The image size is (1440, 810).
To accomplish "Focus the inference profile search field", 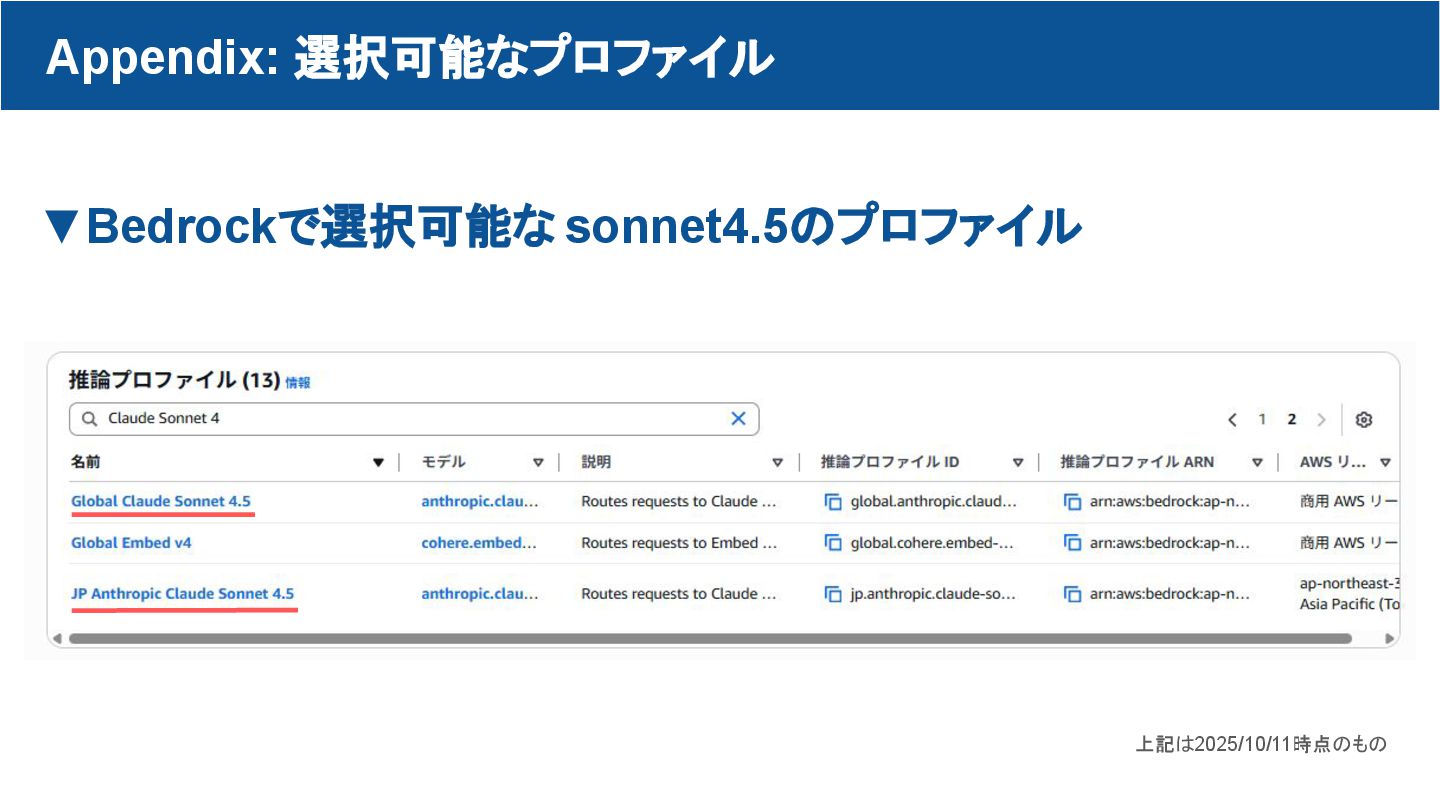I will [414, 419].
